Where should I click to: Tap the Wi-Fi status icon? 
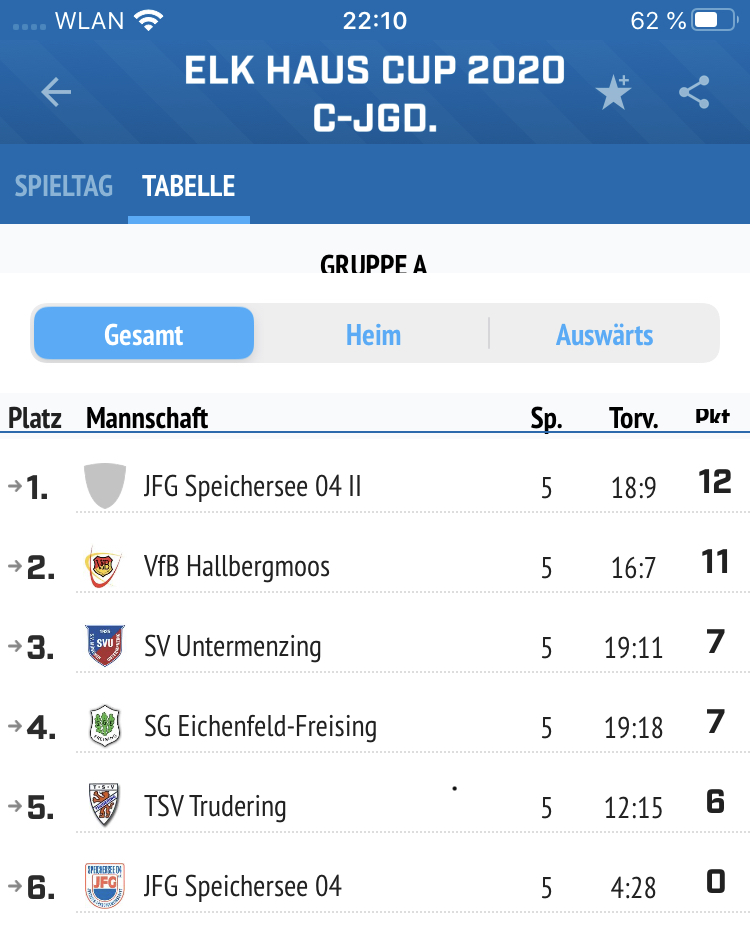pos(149,21)
